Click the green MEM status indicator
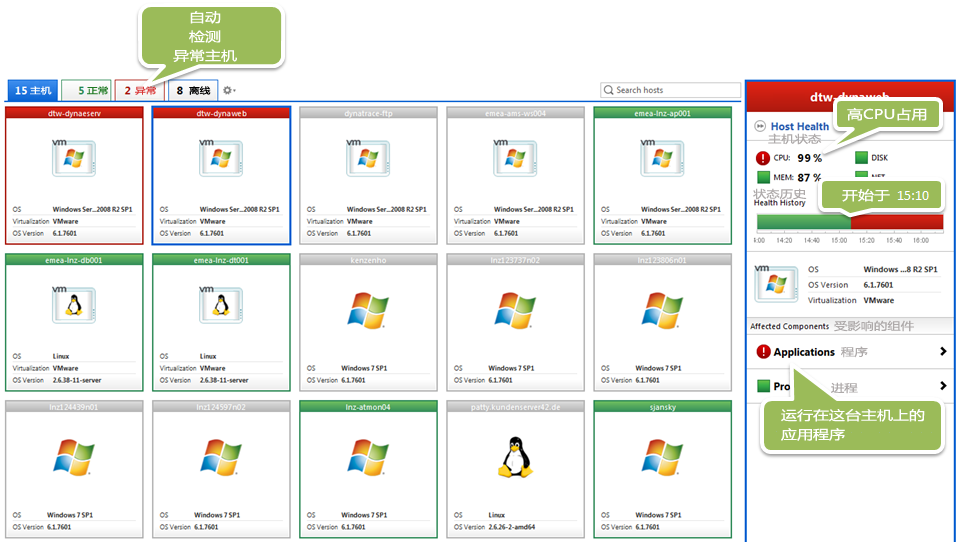This screenshot has width=958, height=542. 764,177
